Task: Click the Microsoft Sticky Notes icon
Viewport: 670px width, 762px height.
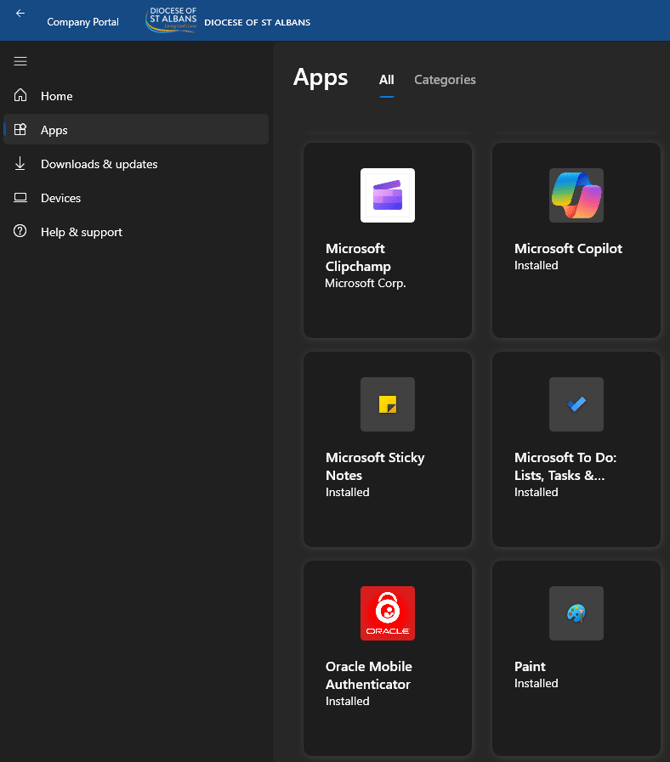Action: 387,404
